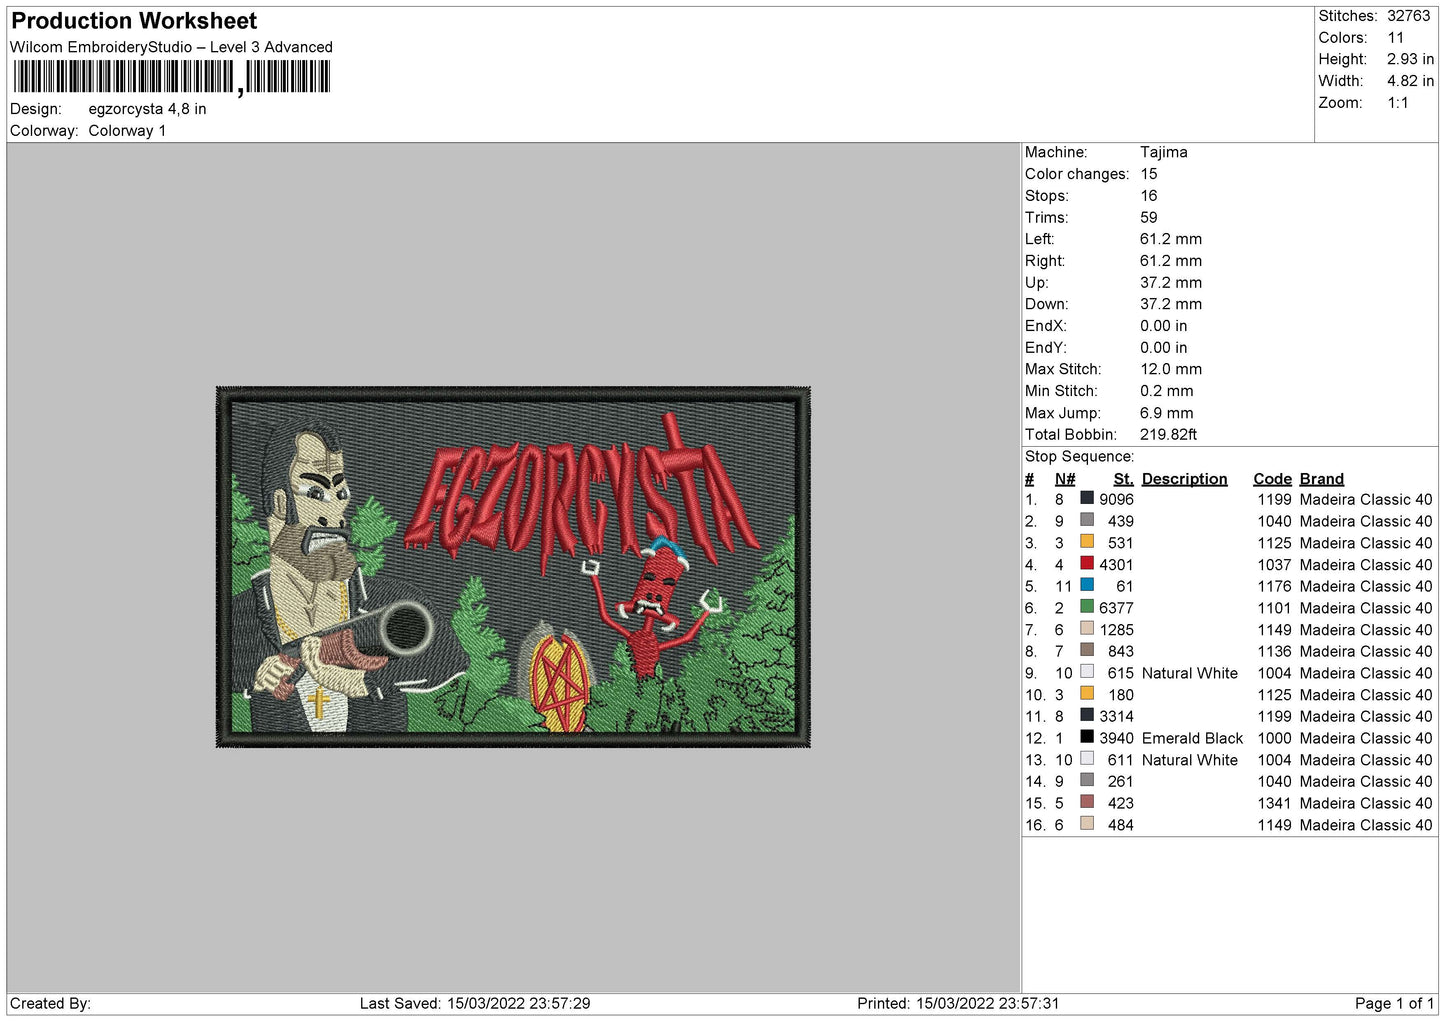Click height value '2.93 in'
The height and width of the screenshot is (1021, 1445).
point(1410,60)
